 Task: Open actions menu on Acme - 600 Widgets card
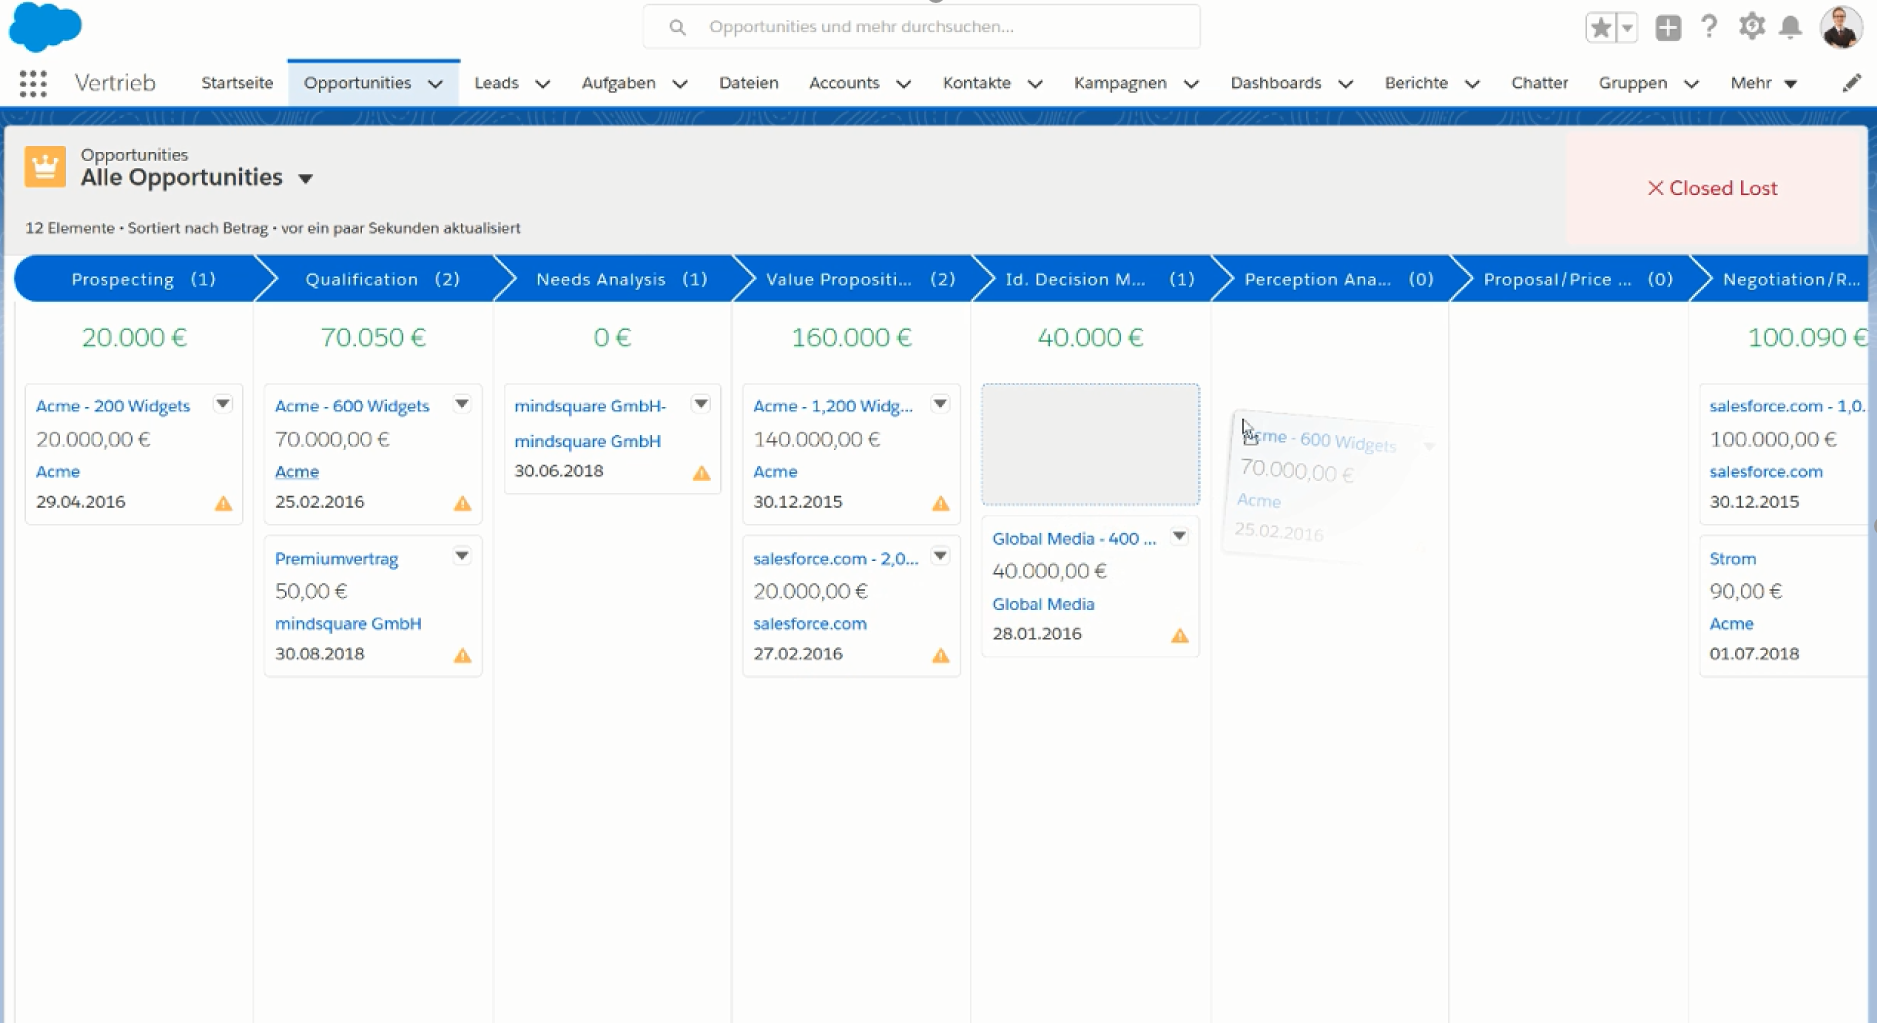point(462,404)
